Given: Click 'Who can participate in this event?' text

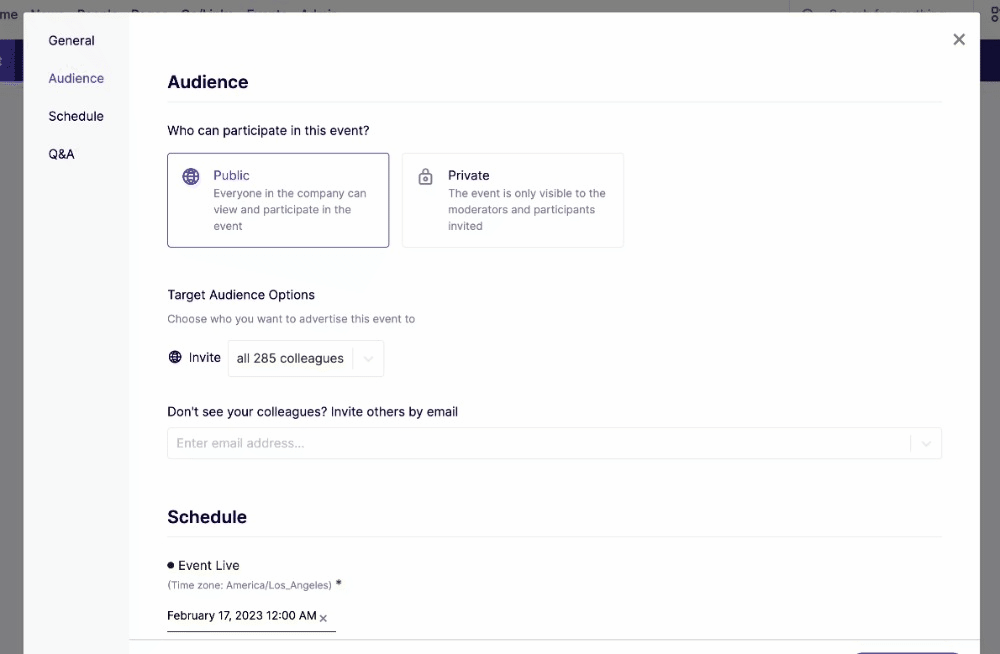Looking at the screenshot, I should [268, 130].
